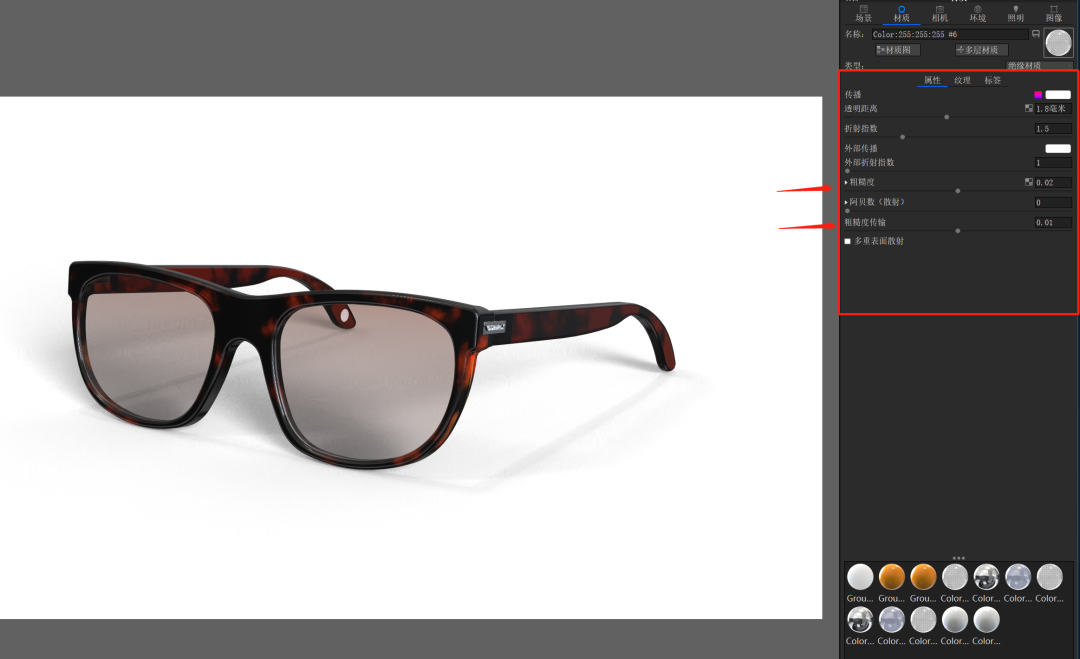The image size is (1080, 659).
Task: Click texture icon next to 粗糙度 value
Action: [x=1028, y=182]
